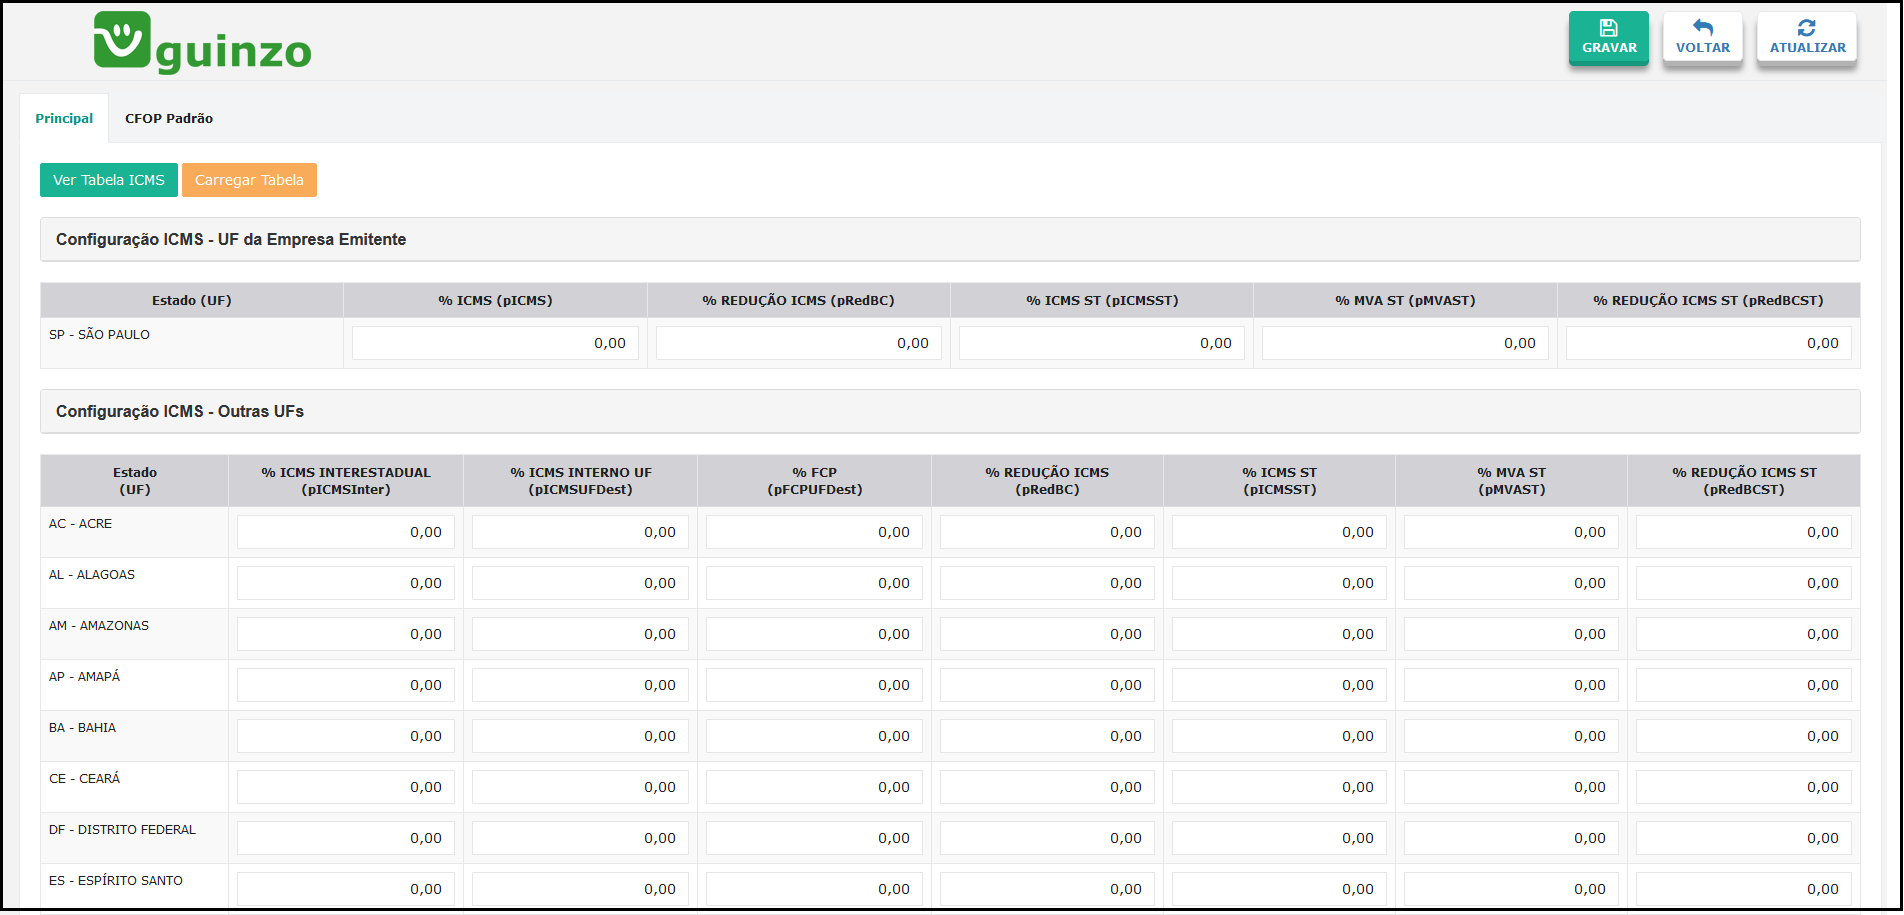Screen dimensions: 1904x915
Task: Click Alagoas % ICMS Interno UF field
Action: (x=580, y=583)
